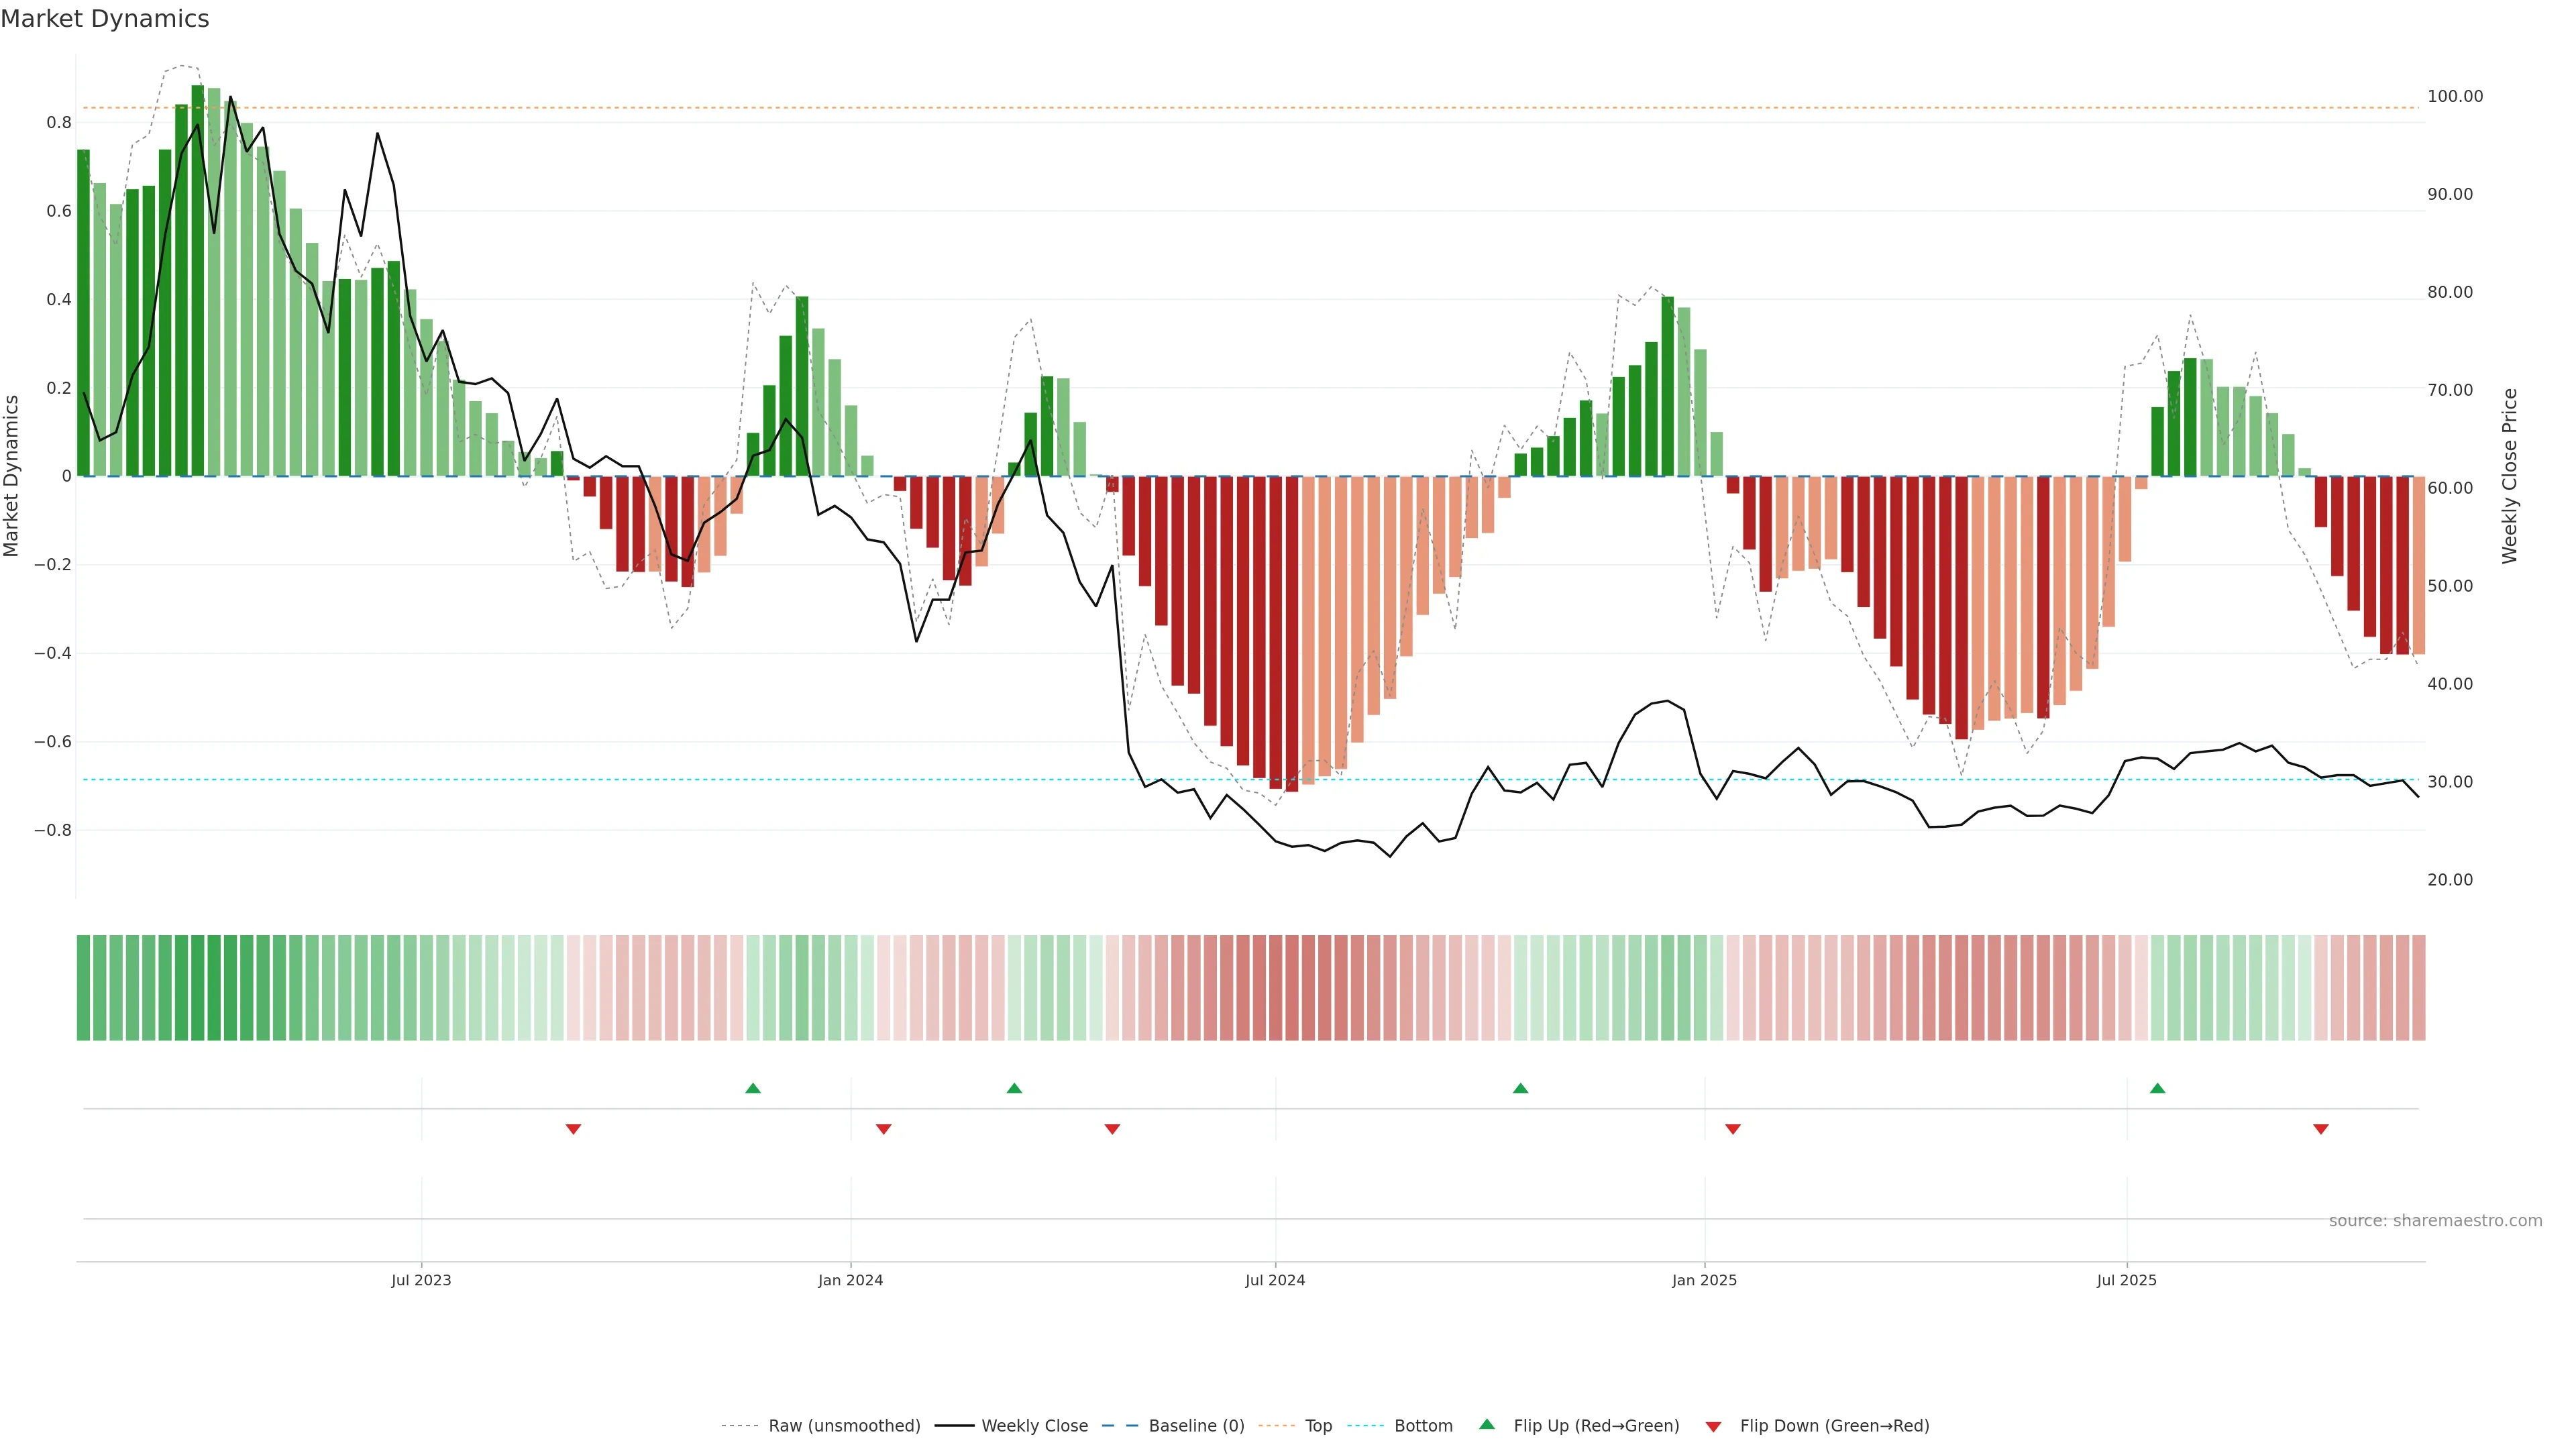Click the first red flip-down triangle after Jul 2023

tap(573, 1129)
